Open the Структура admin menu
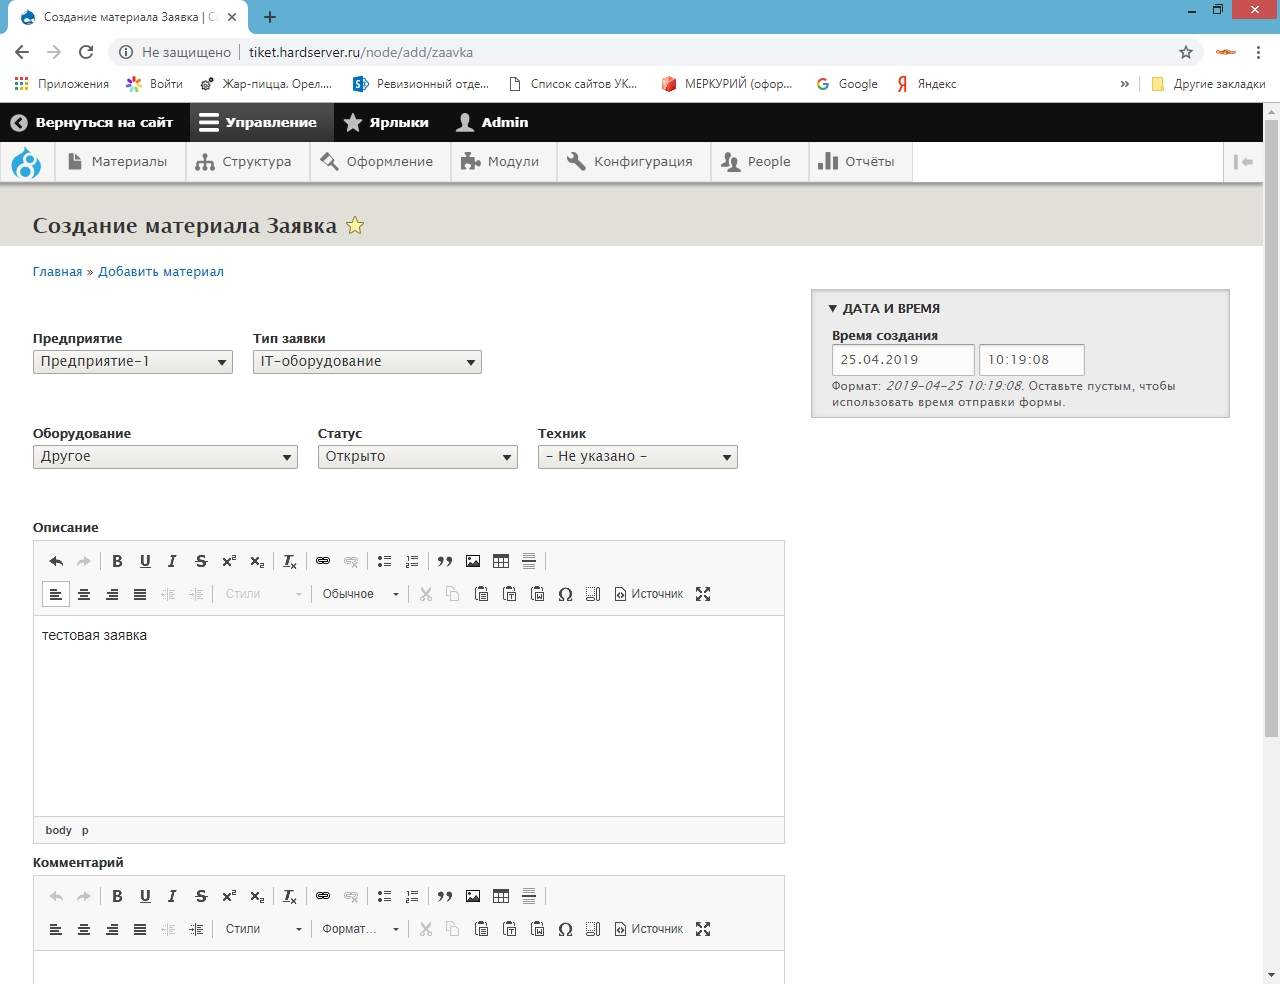Image resolution: width=1280 pixels, height=984 pixels. (244, 162)
